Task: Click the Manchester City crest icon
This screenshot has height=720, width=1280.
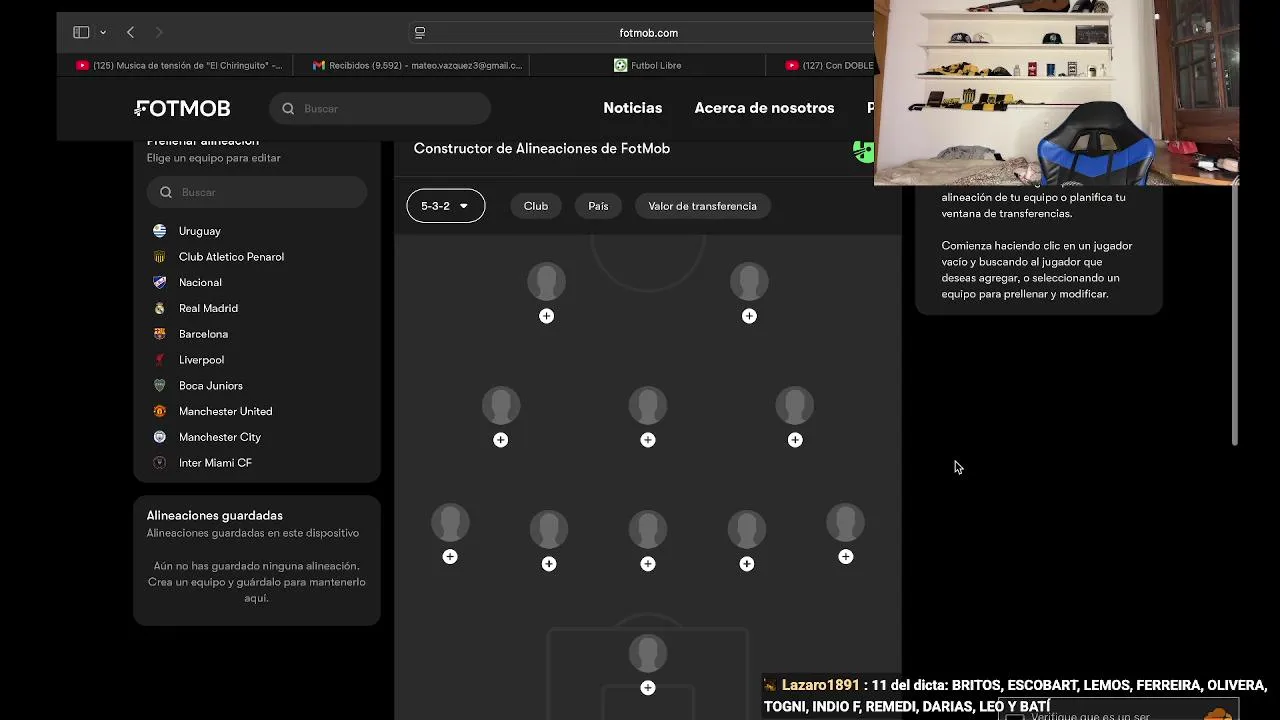Action: pos(159,437)
